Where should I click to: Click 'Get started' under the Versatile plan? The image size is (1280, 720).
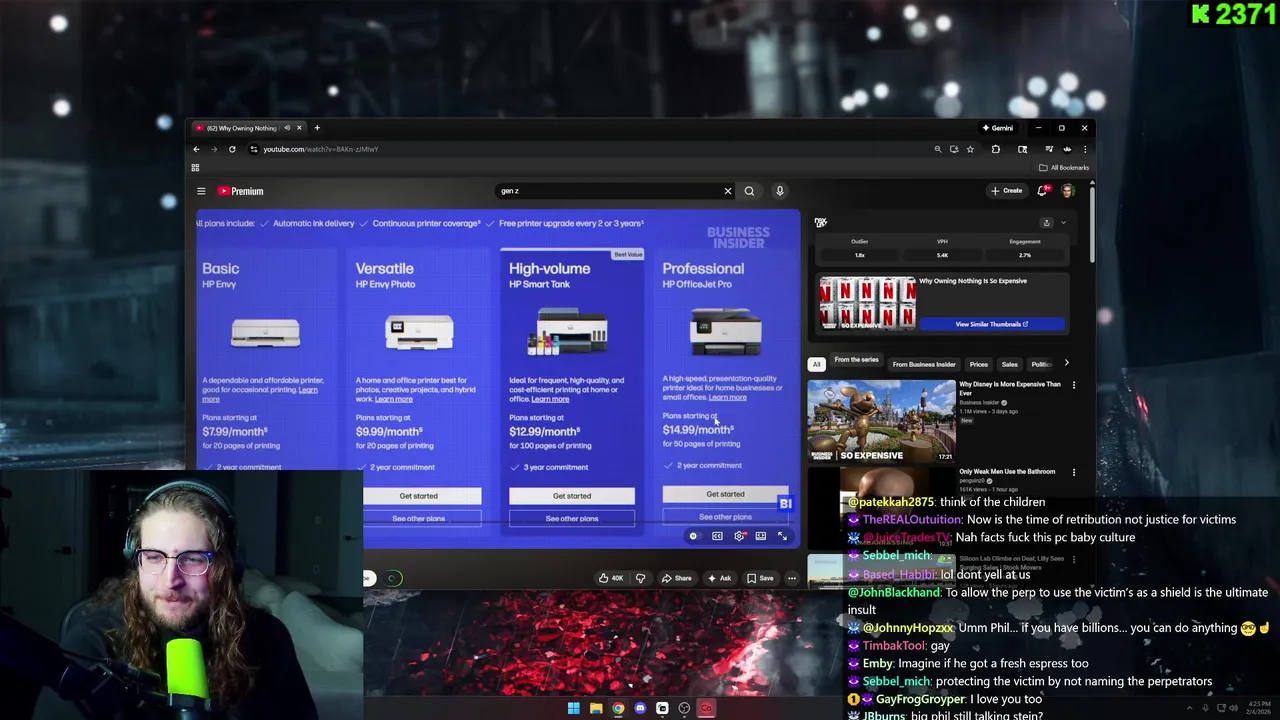coord(418,496)
